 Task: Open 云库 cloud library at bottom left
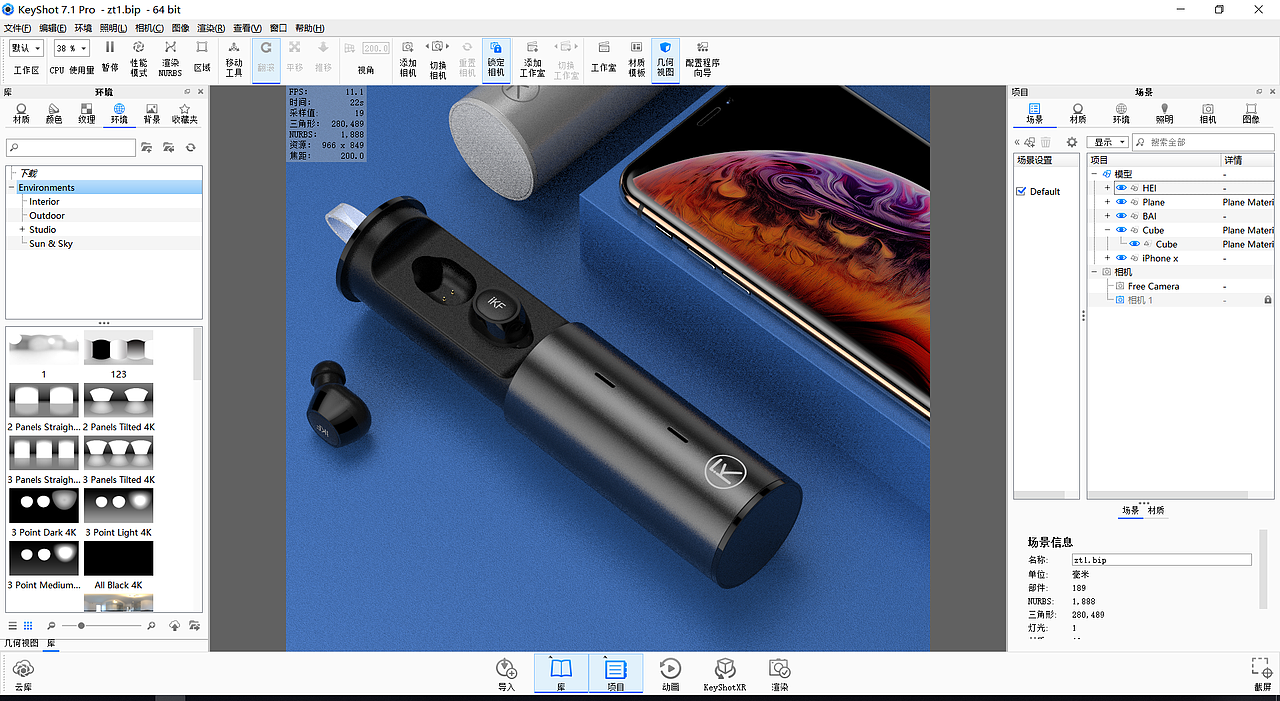(x=23, y=674)
